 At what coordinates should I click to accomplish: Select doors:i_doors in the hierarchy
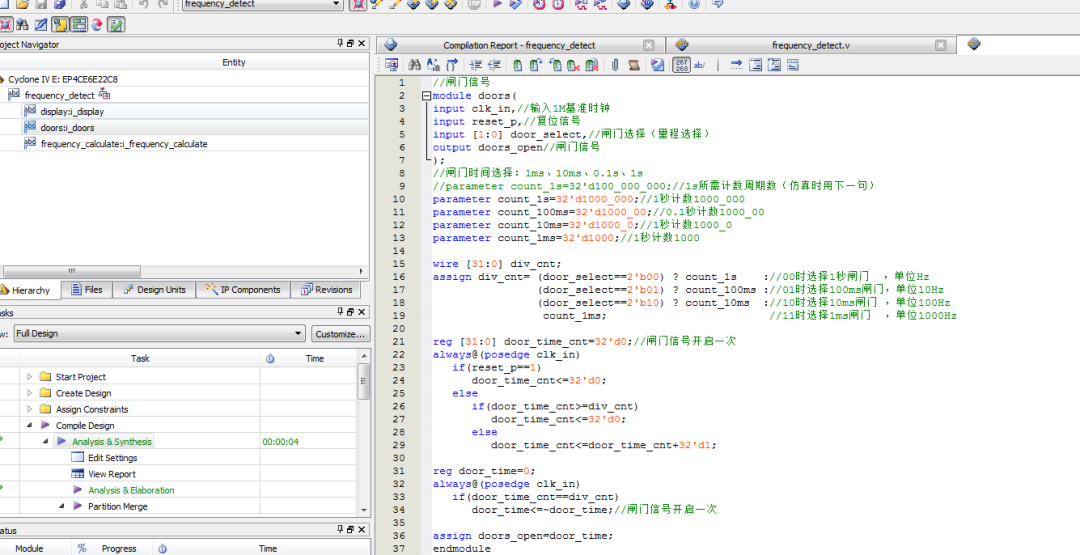click(x=67, y=128)
